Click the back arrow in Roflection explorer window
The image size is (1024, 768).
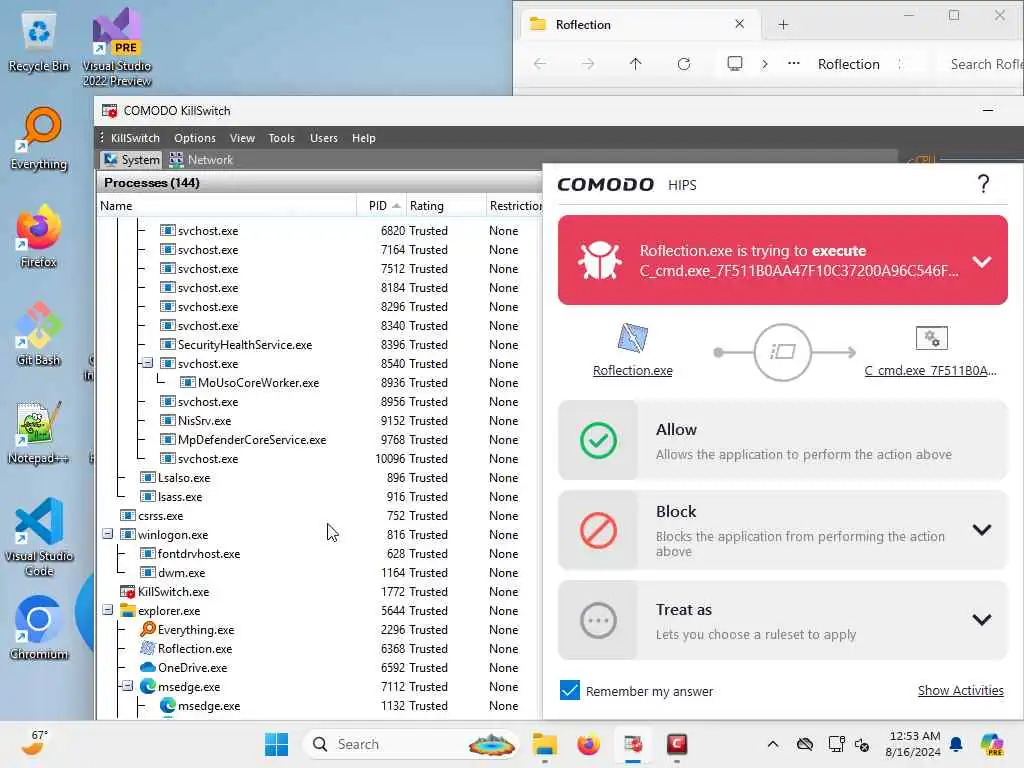tap(540, 64)
